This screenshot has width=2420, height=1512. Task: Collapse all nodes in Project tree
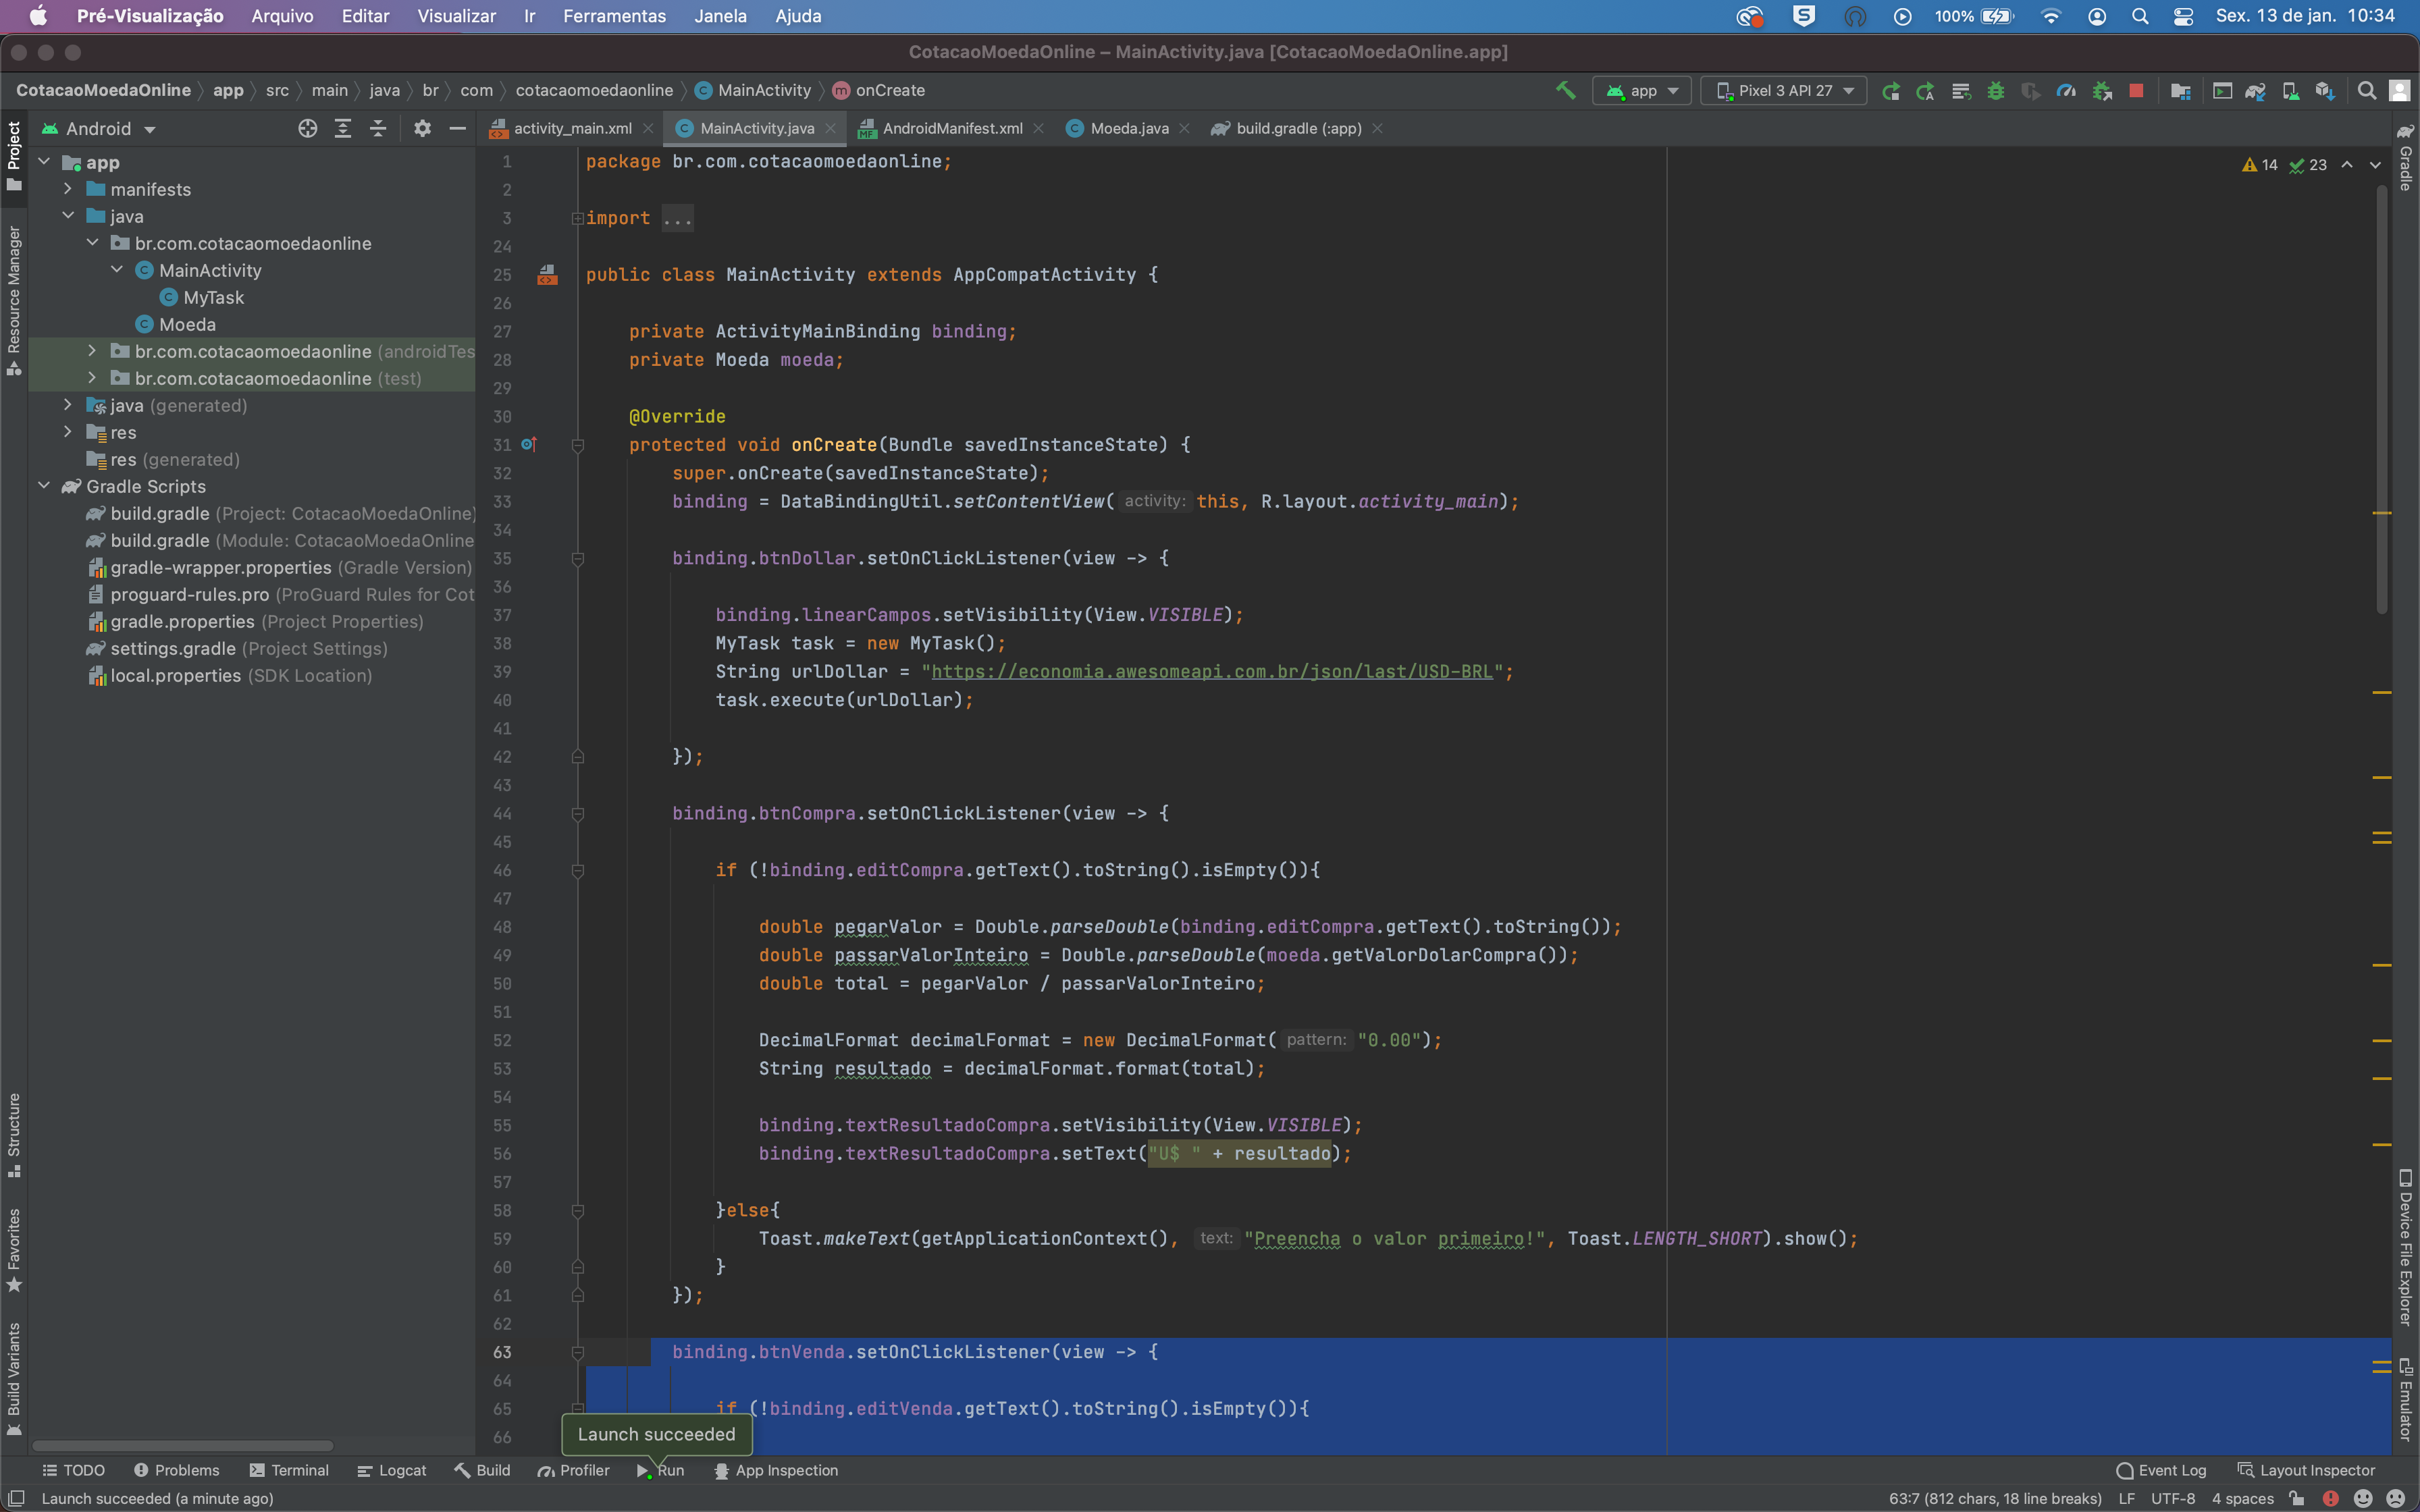[x=378, y=128]
